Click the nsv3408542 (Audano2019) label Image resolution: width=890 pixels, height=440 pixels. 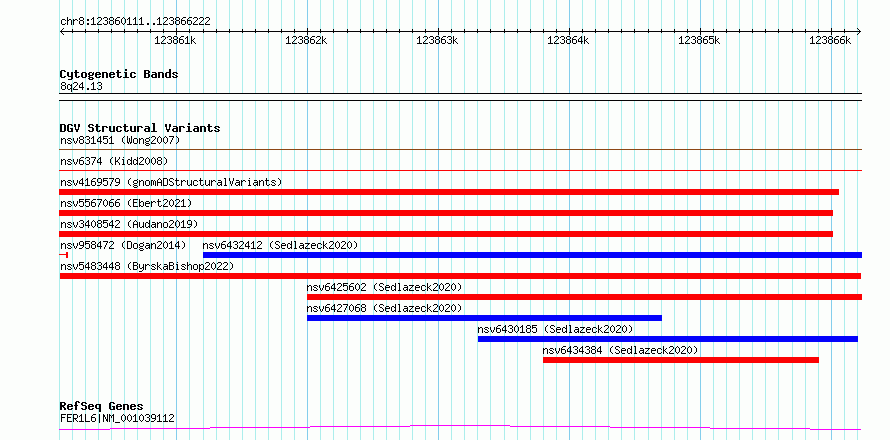[129, 224]
